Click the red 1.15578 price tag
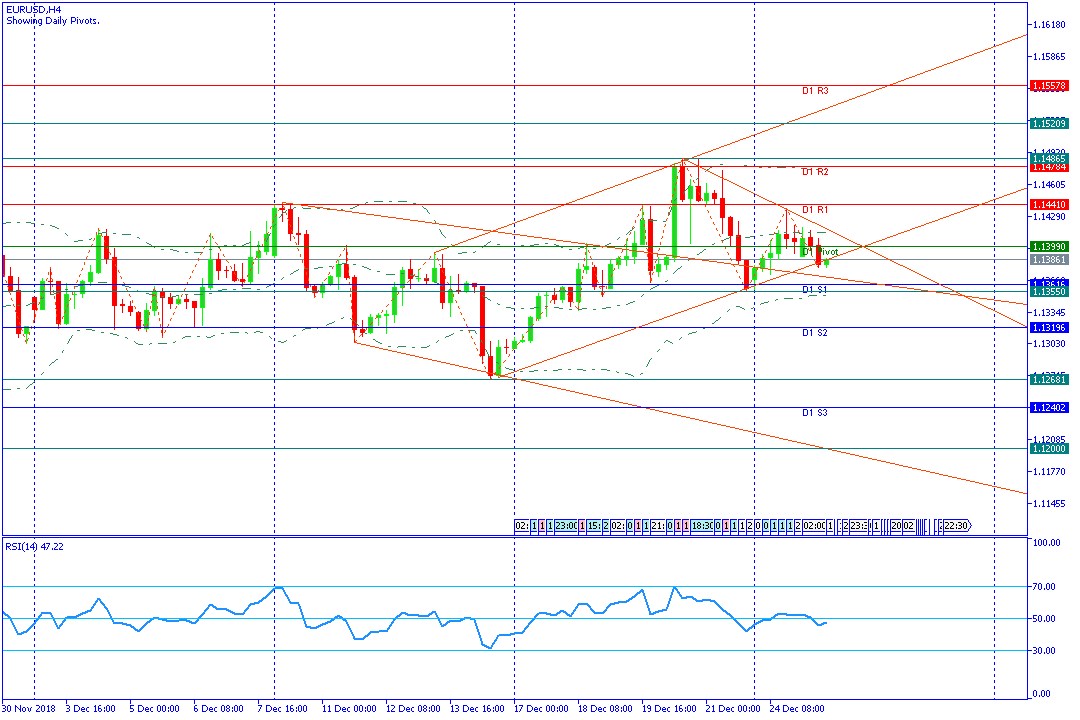 click(1049, 86)
